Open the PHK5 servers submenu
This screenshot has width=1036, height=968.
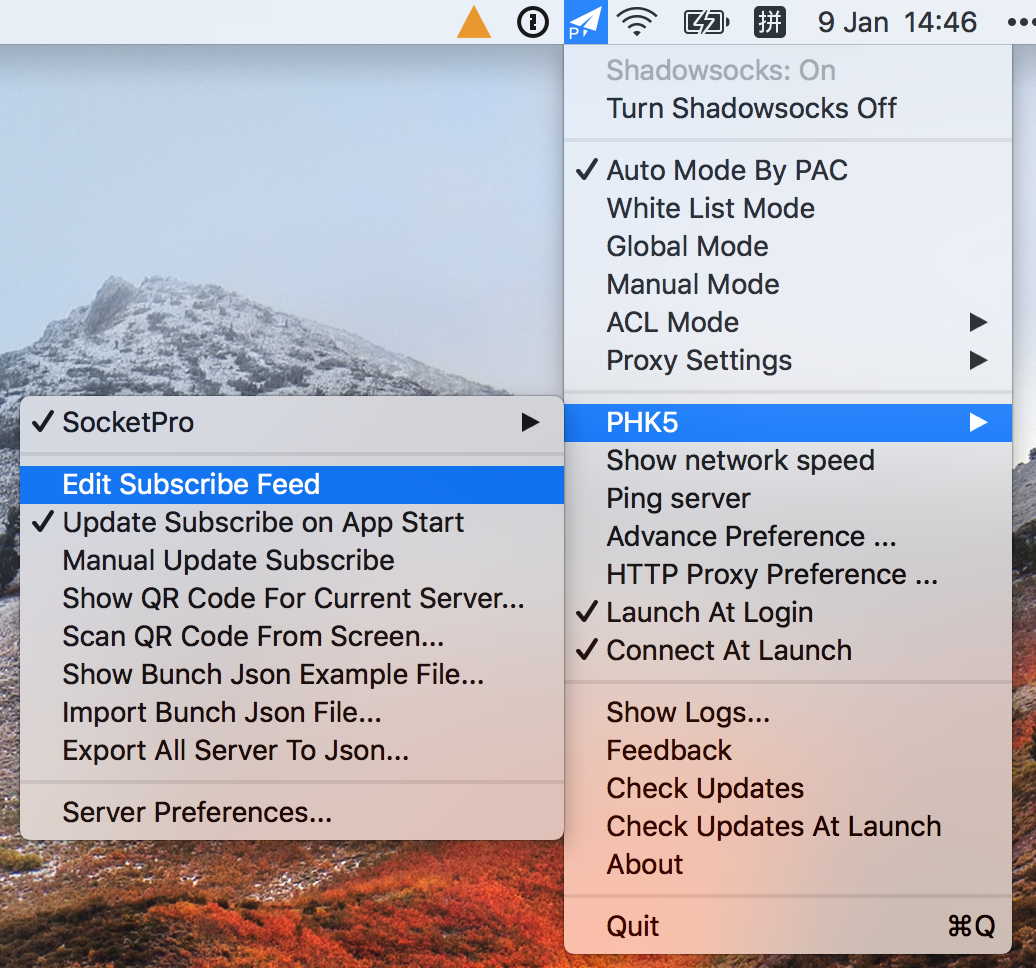[x=788, y=423]
